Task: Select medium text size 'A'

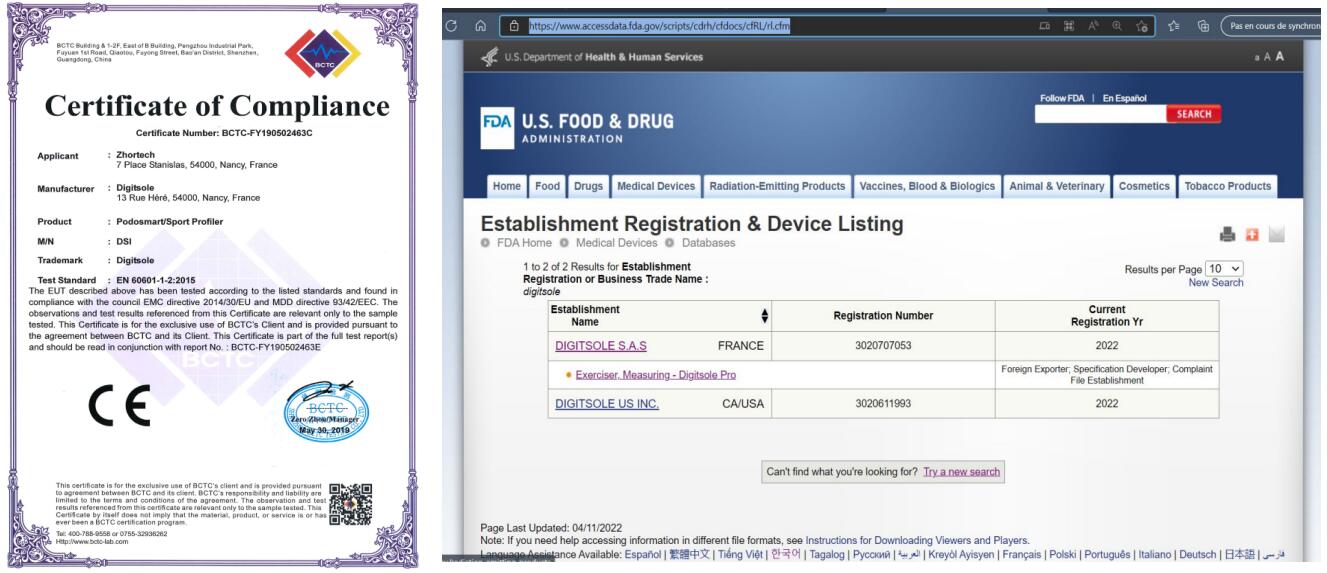Action: (1267, 58)
